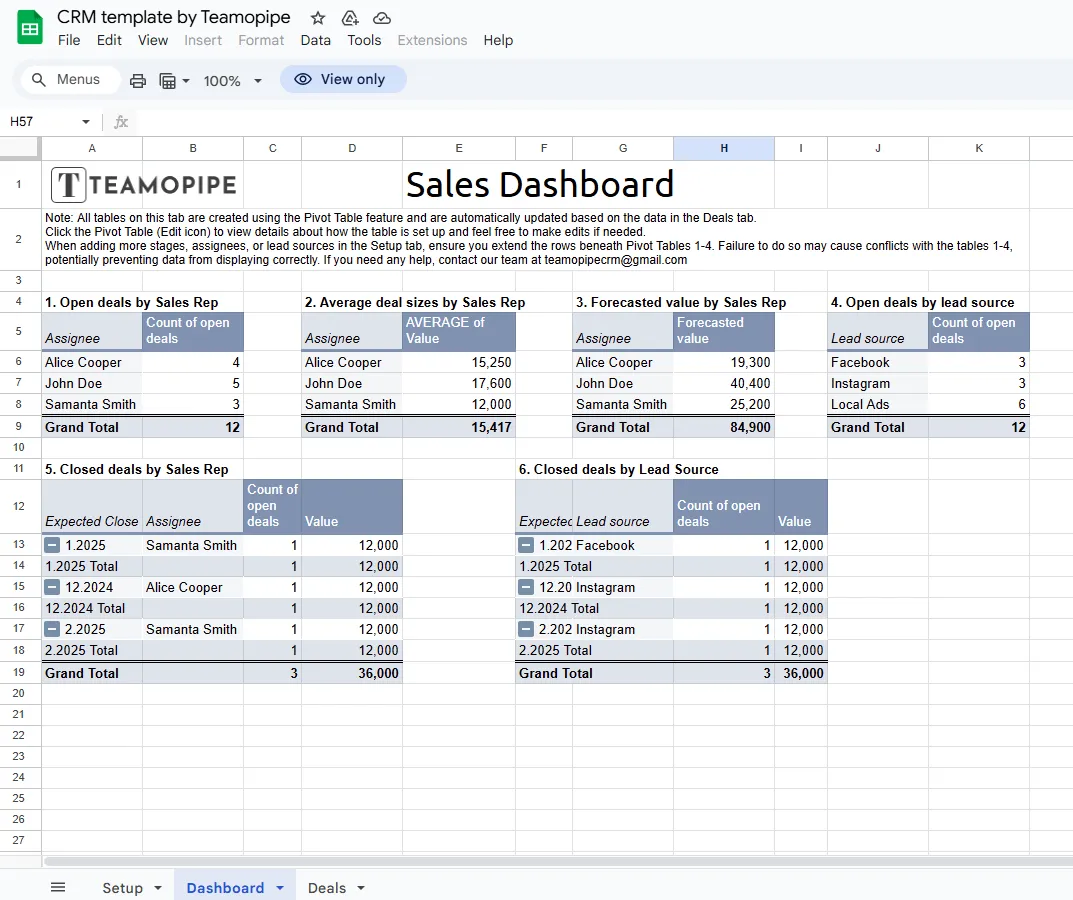
Task: Click John Doe's forecasted value 40,400
Action: point(724,383)
